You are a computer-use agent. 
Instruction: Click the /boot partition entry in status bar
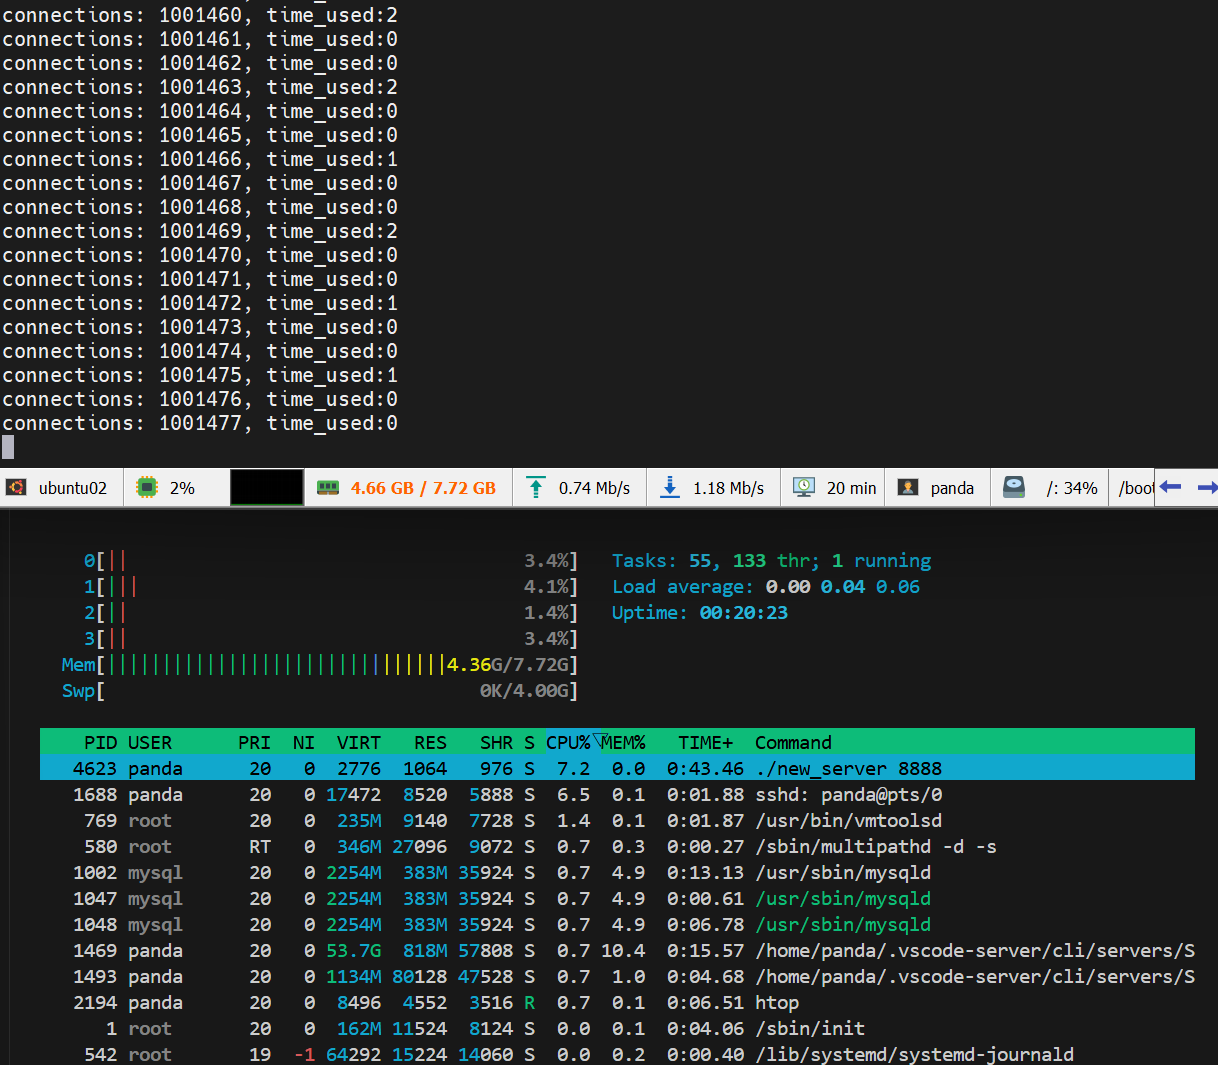click(x=1136, y=488)
